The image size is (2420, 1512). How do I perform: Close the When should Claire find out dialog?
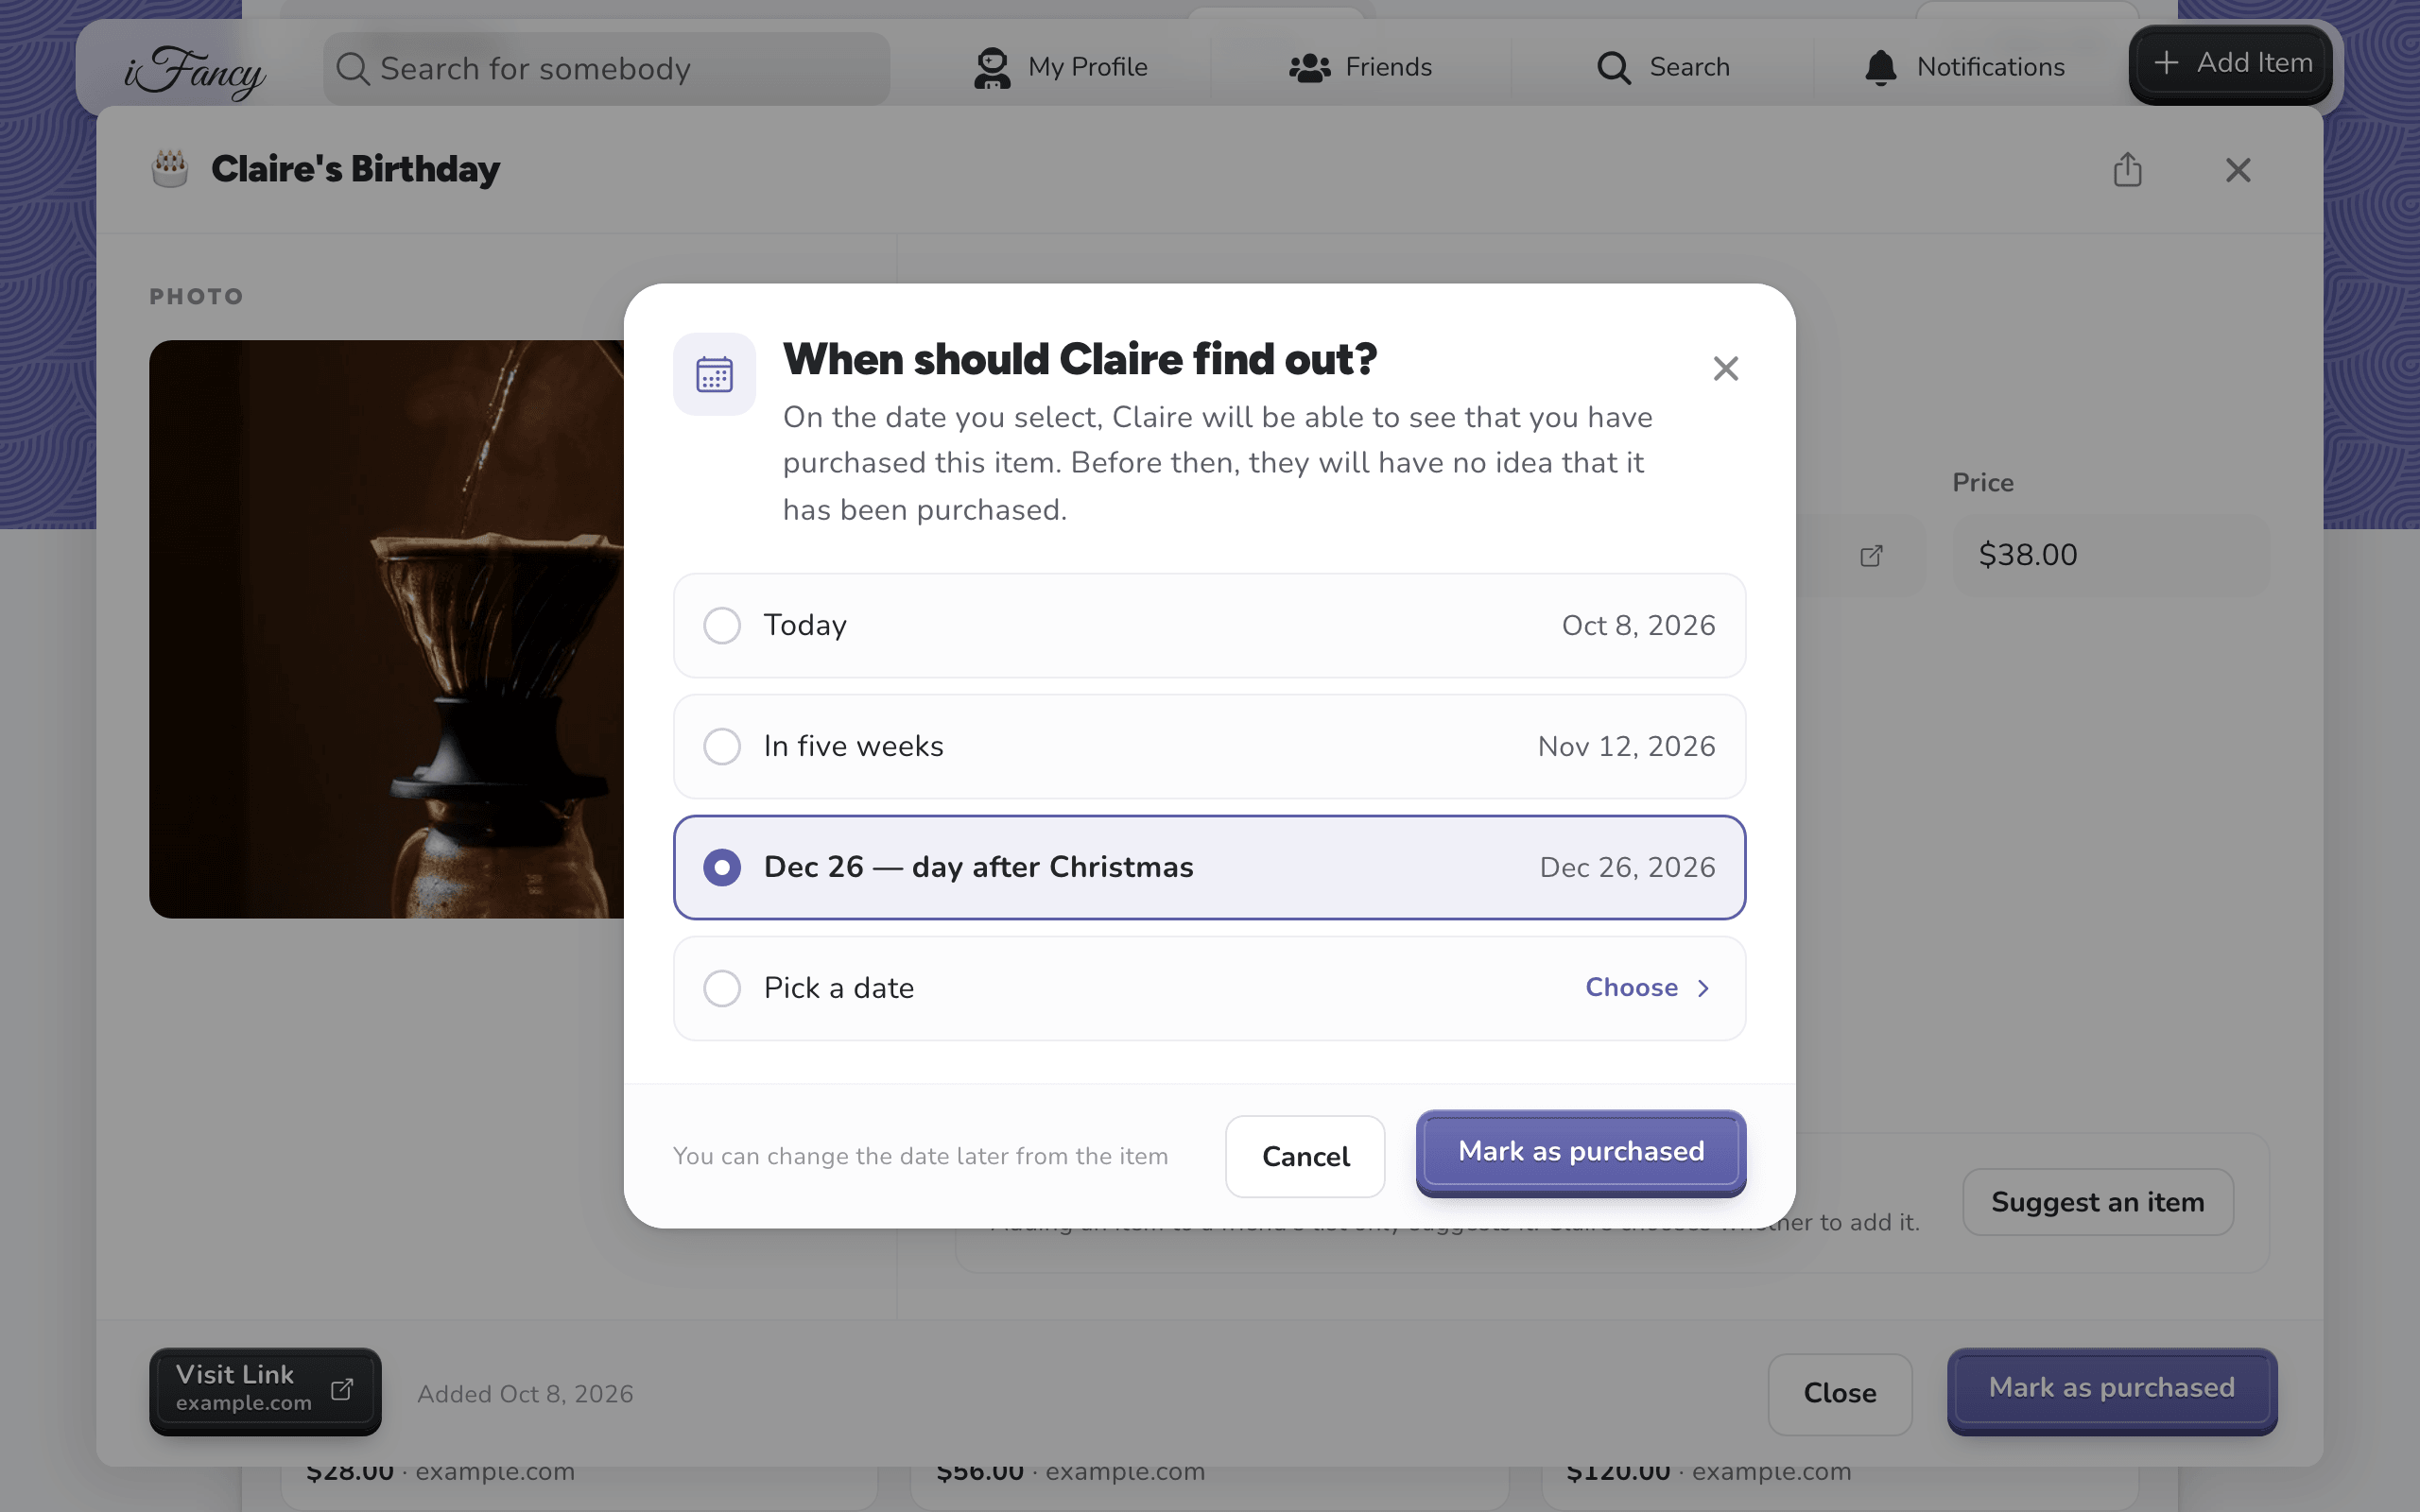pos(1725,369)
